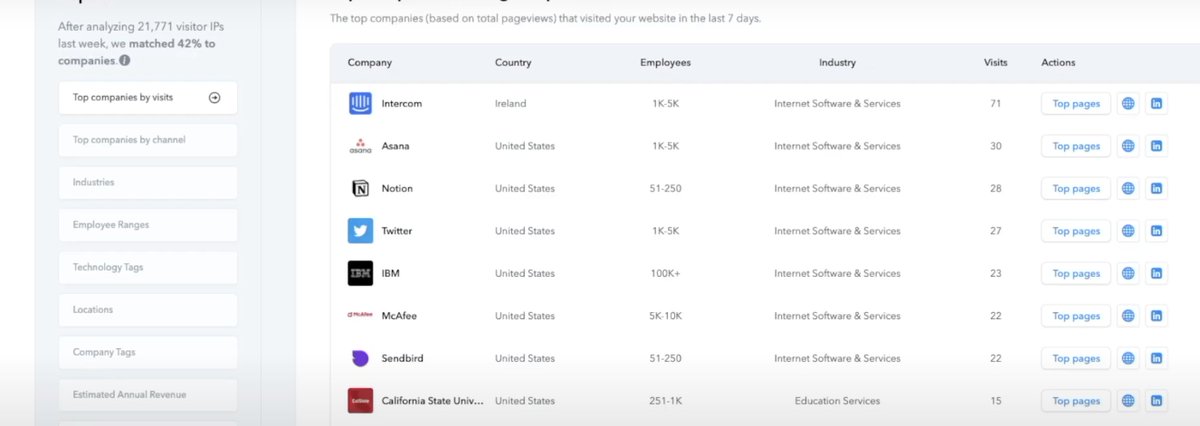Click the Visits column header
Screen dimensions: 1200x426
tap(995, 62)
